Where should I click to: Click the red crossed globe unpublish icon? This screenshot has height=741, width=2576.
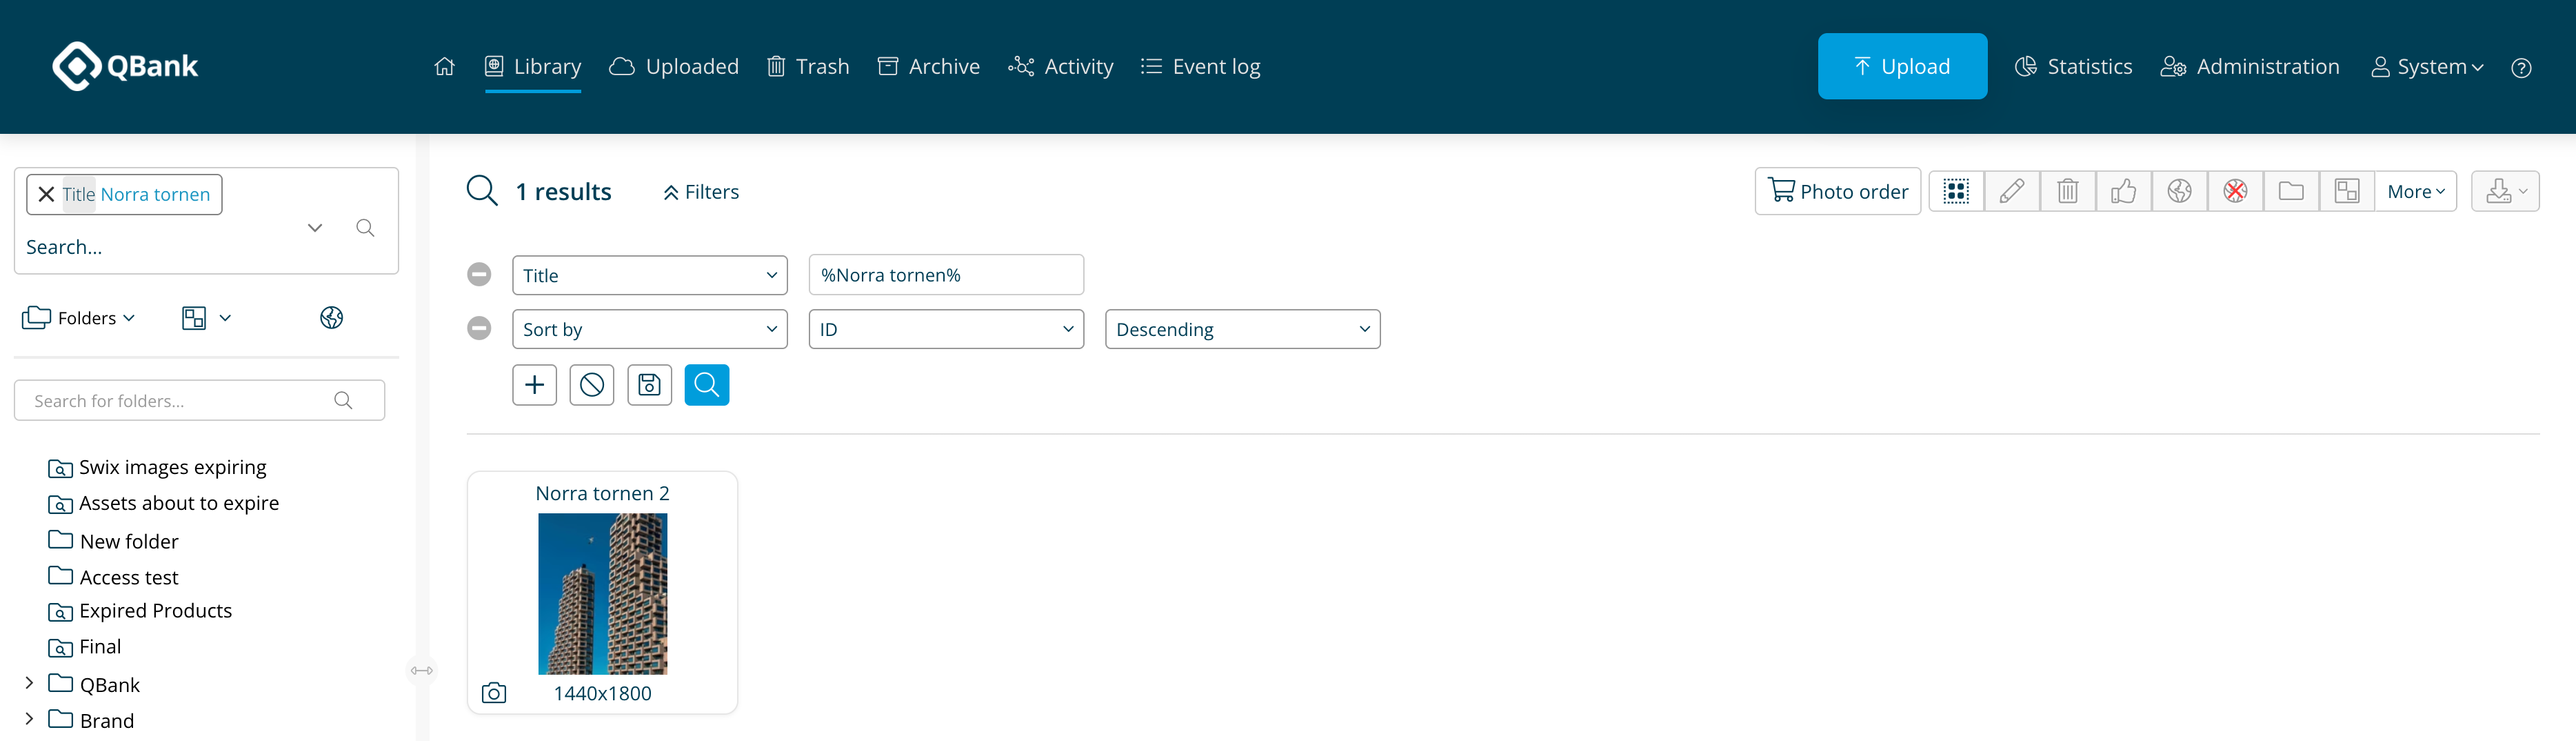point(2236,191)
